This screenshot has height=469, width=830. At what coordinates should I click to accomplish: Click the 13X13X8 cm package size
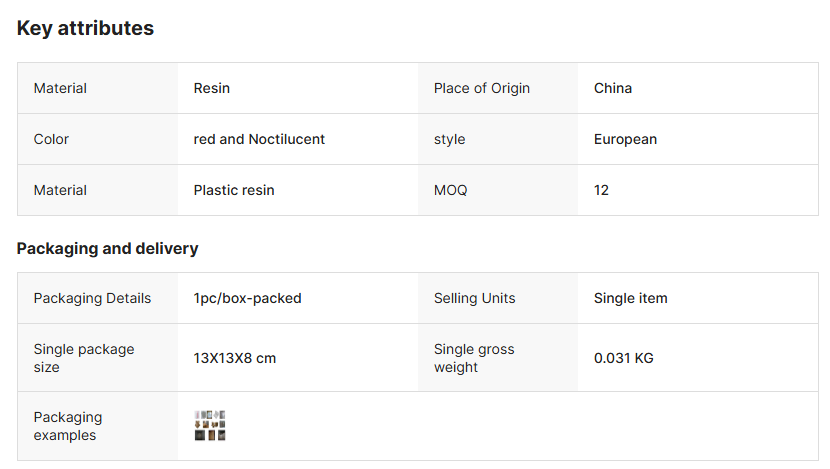[235, 358]
